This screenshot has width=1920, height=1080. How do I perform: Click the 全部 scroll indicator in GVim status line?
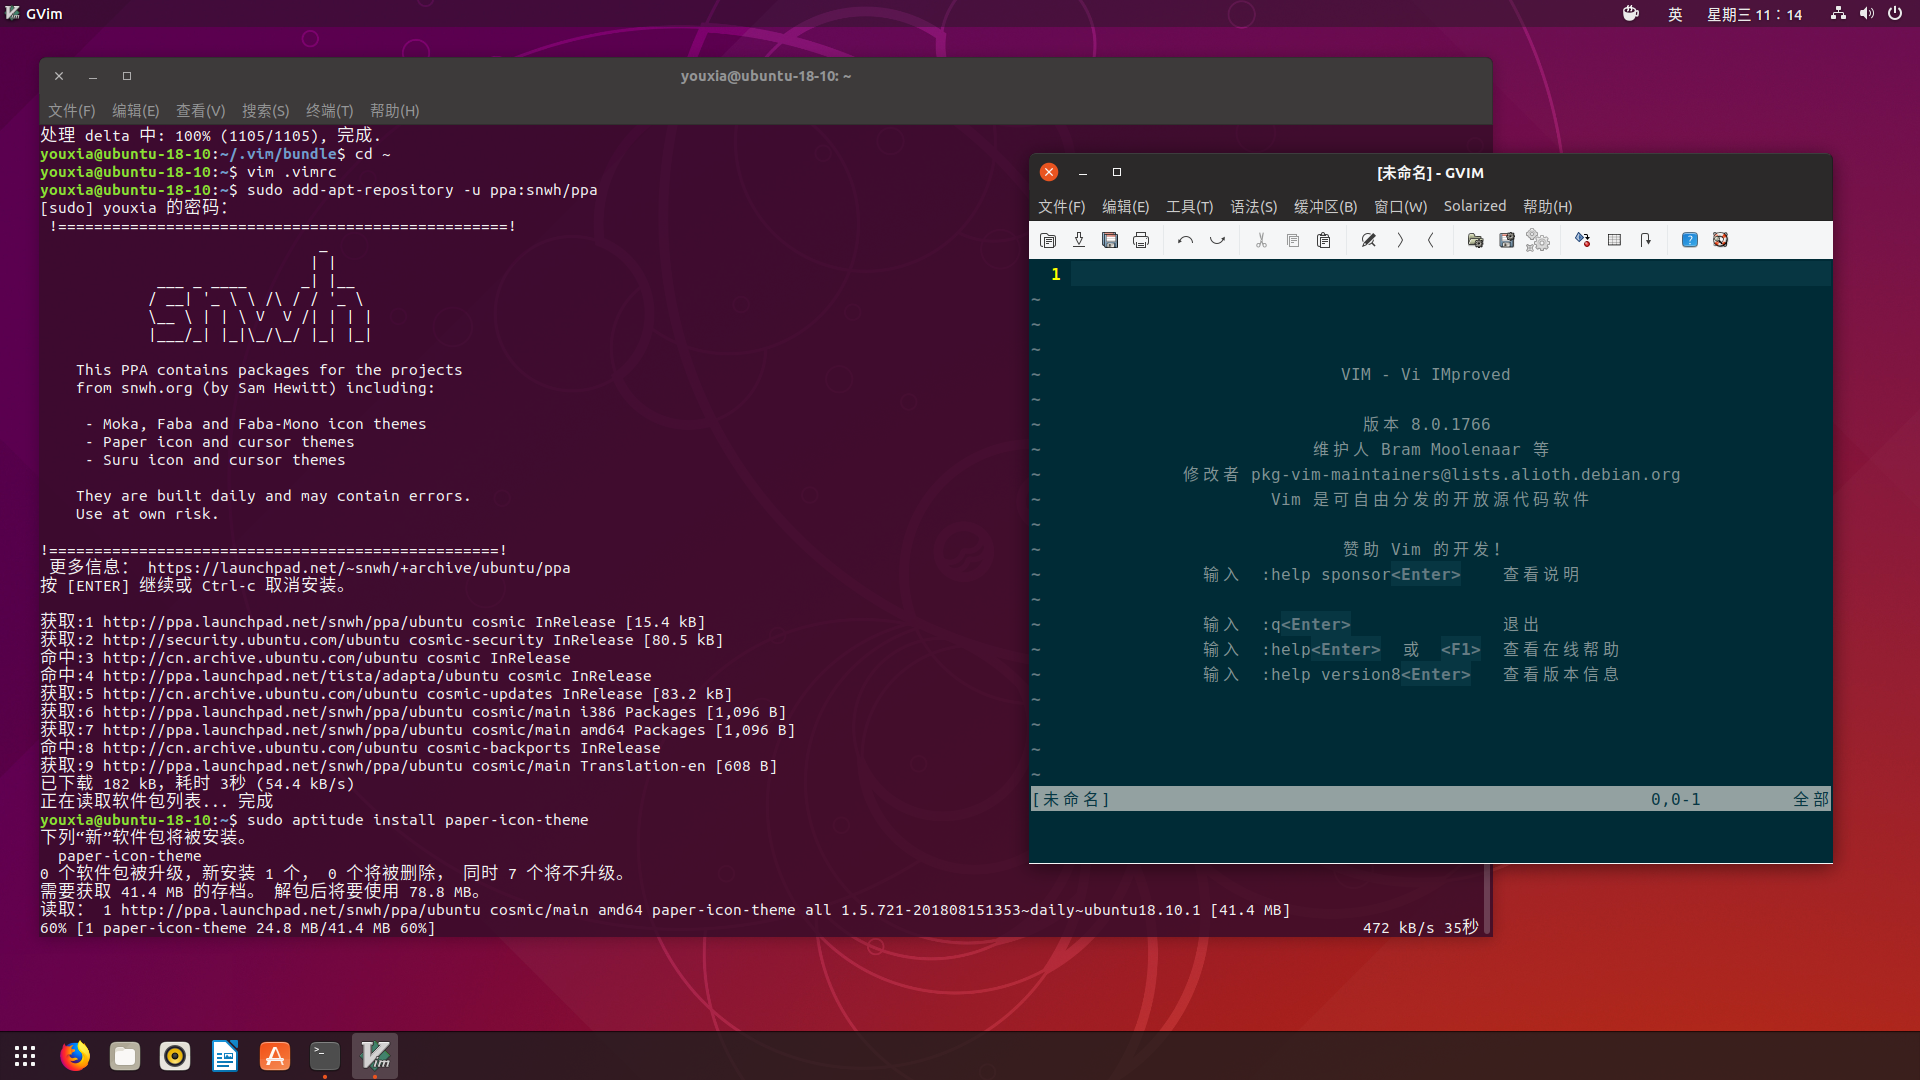[1811, 799]
